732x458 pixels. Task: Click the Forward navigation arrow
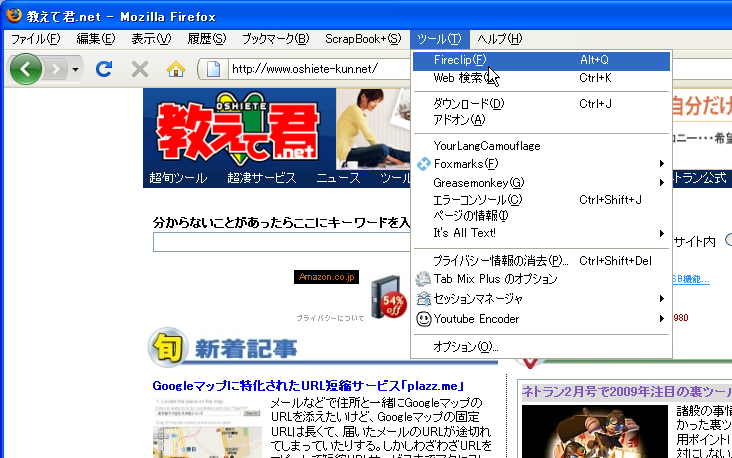click(55, 70)
